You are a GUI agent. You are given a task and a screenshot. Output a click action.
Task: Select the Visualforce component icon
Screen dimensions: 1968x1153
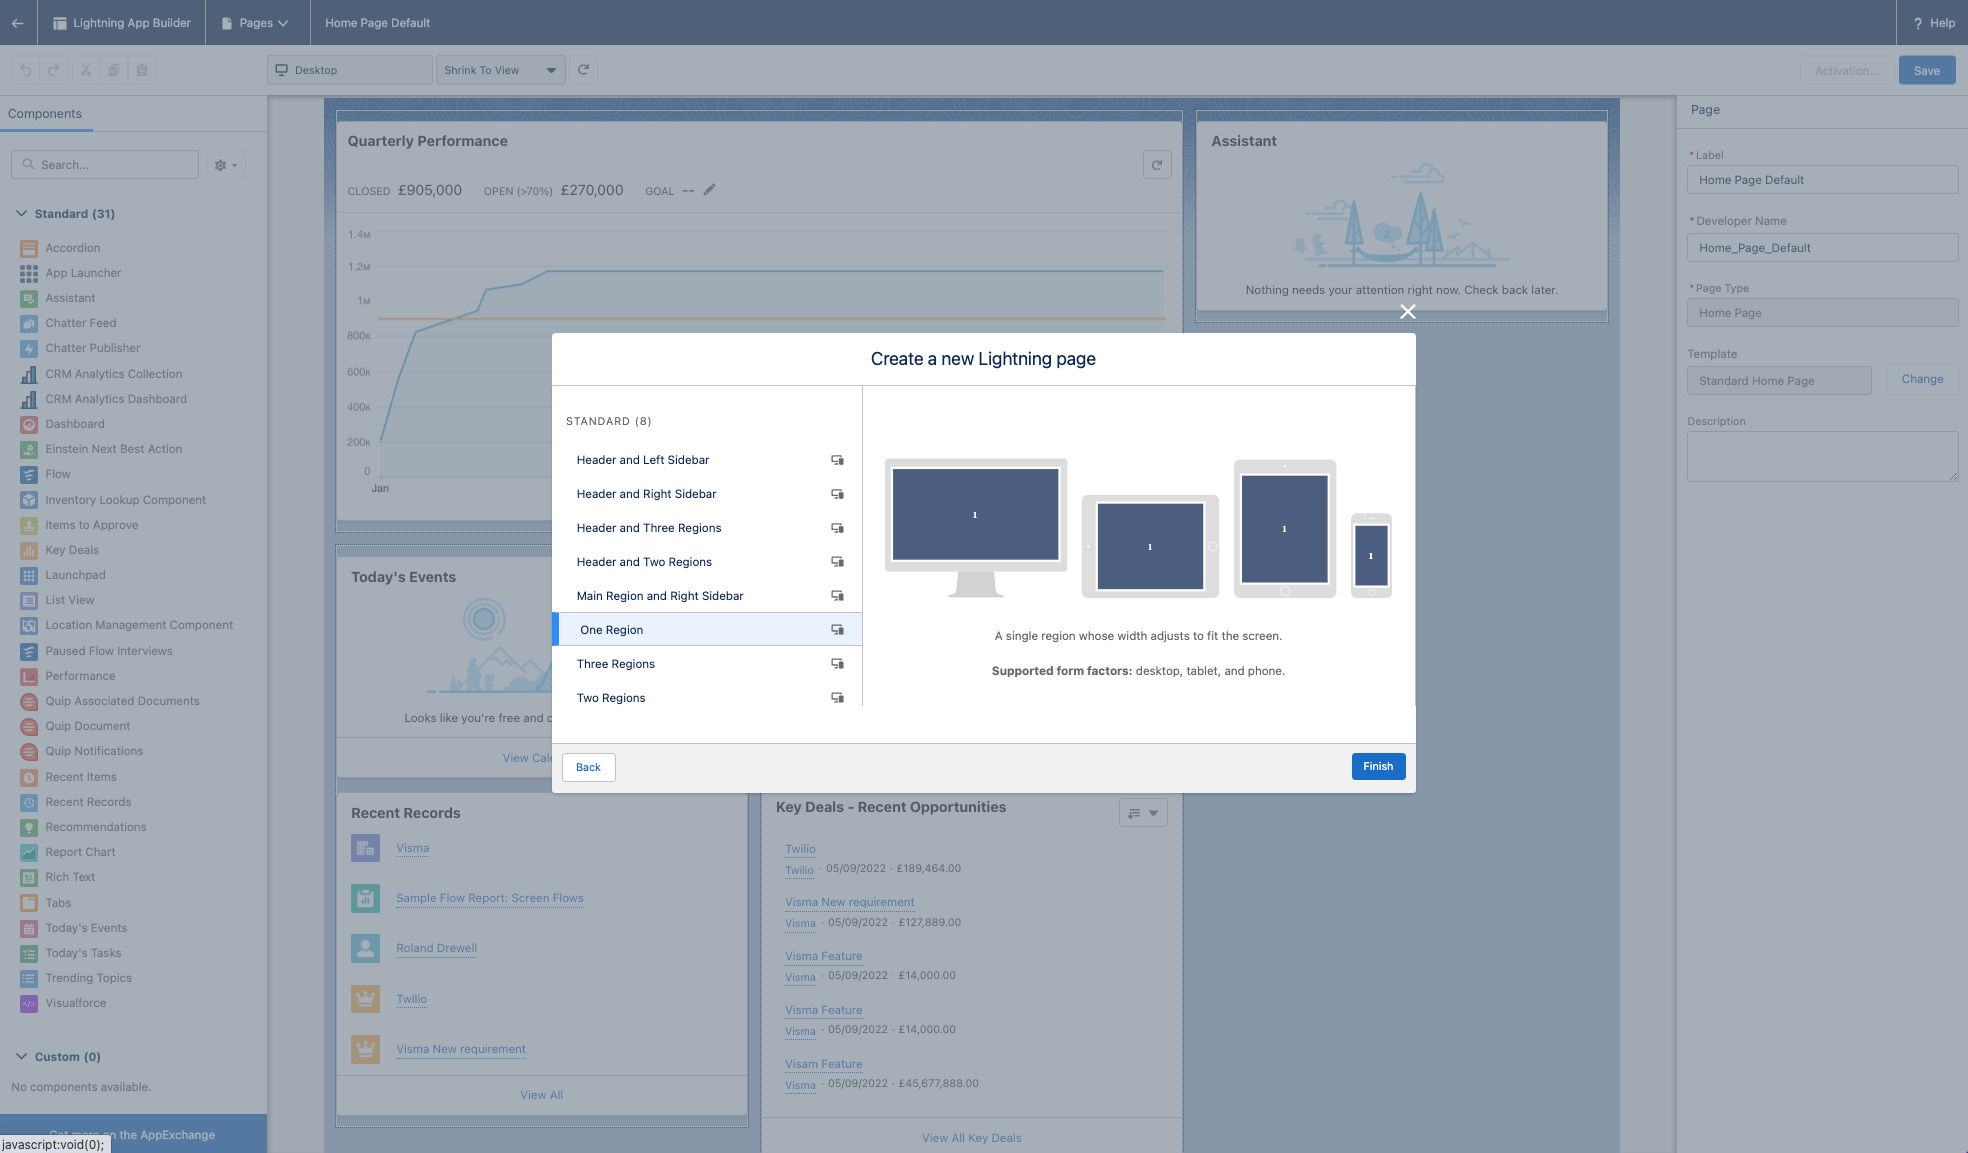tap(28, 1002)
